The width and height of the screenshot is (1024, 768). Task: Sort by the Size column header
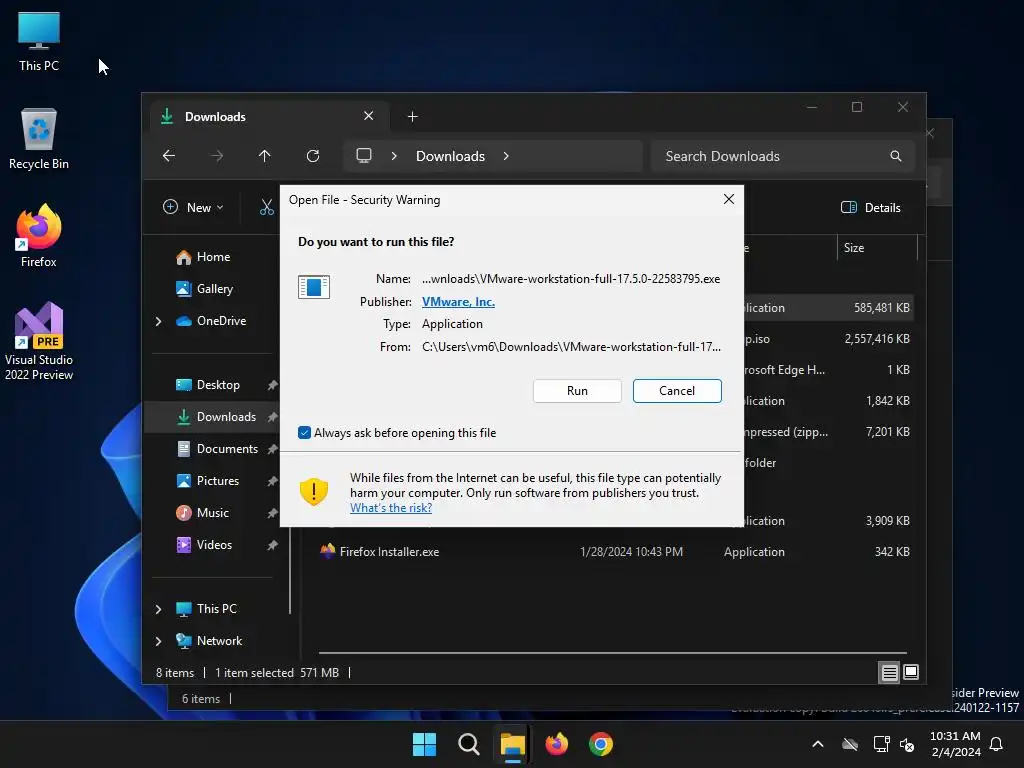pyautogui.click(x=876, y=248)
